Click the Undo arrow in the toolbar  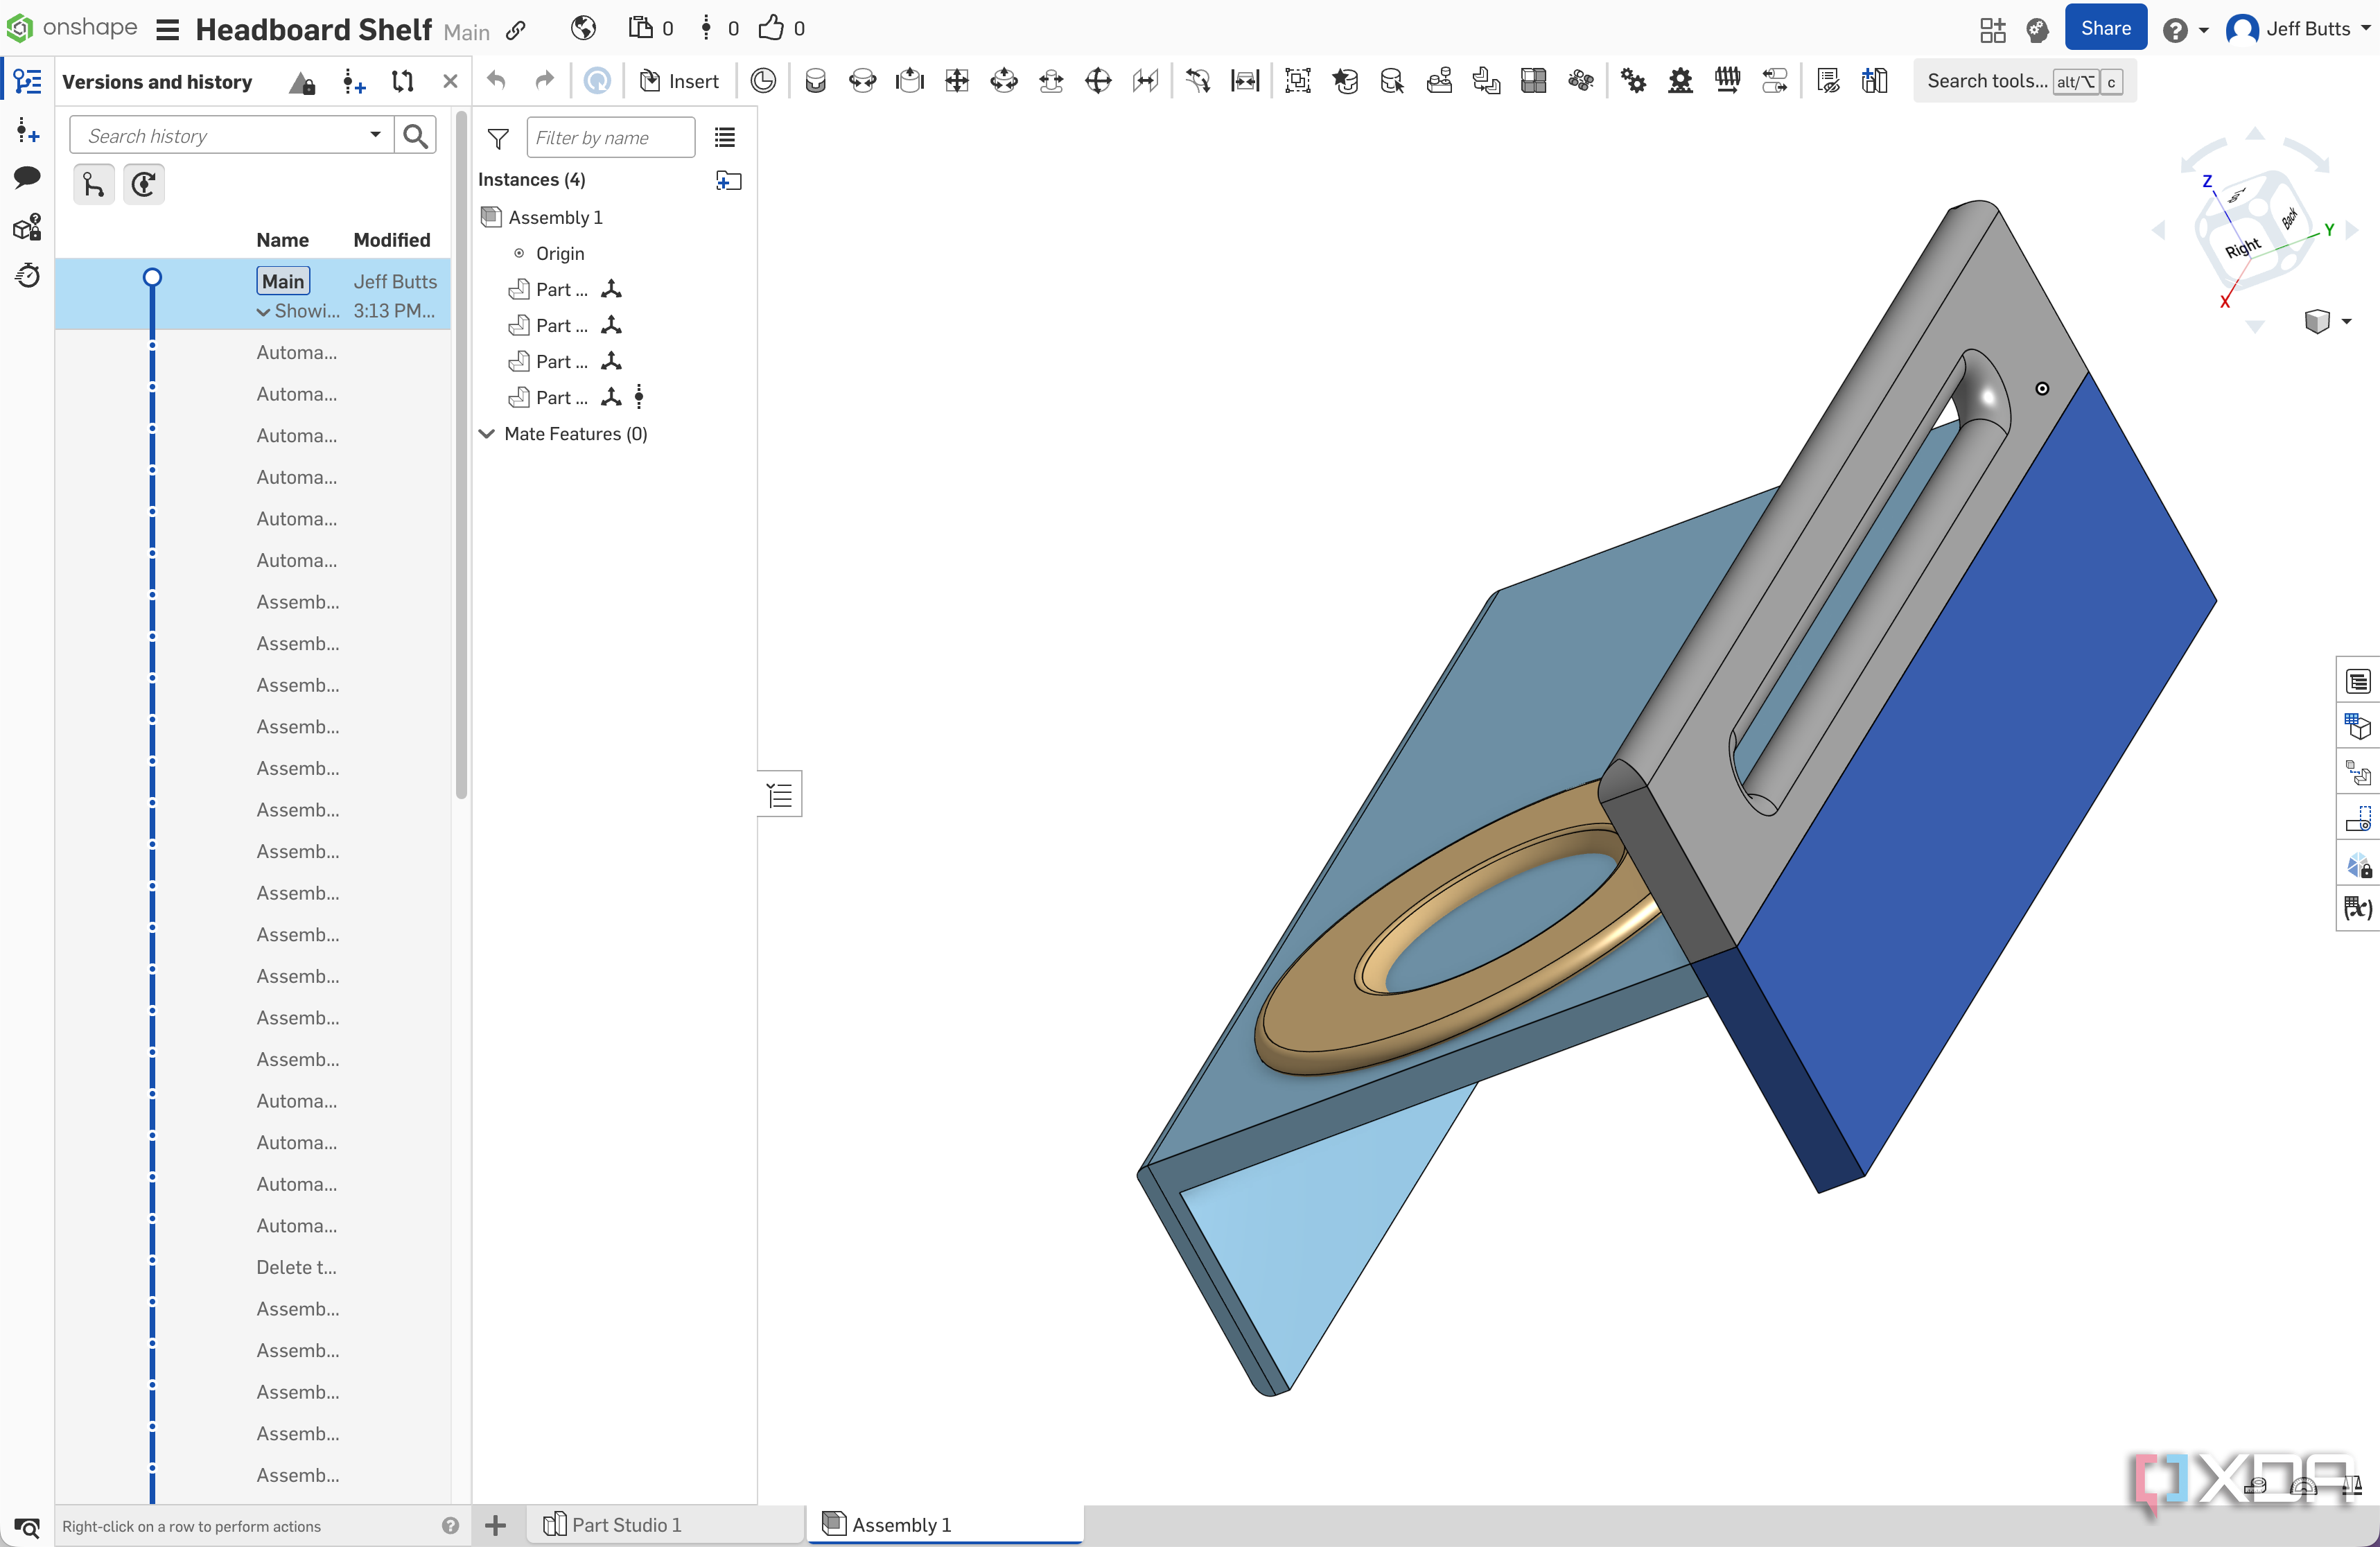pos(496,81)
